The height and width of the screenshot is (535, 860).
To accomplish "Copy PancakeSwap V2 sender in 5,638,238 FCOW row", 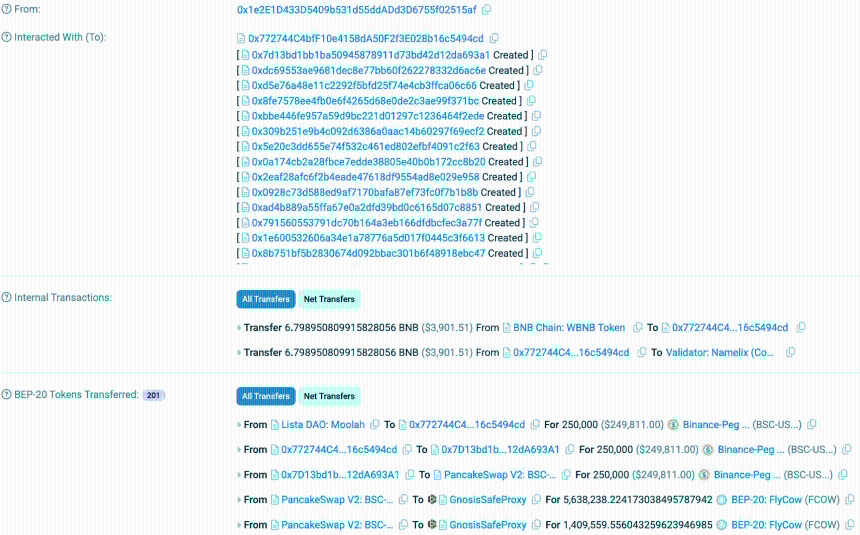I will click(403, 499).
